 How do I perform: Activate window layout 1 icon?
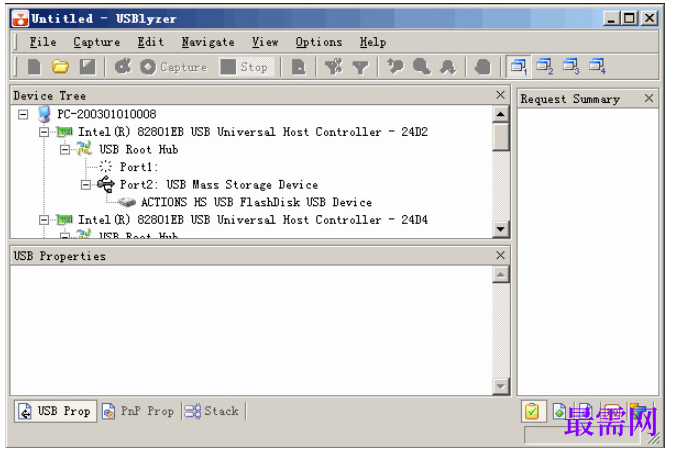tap(519, 66)
